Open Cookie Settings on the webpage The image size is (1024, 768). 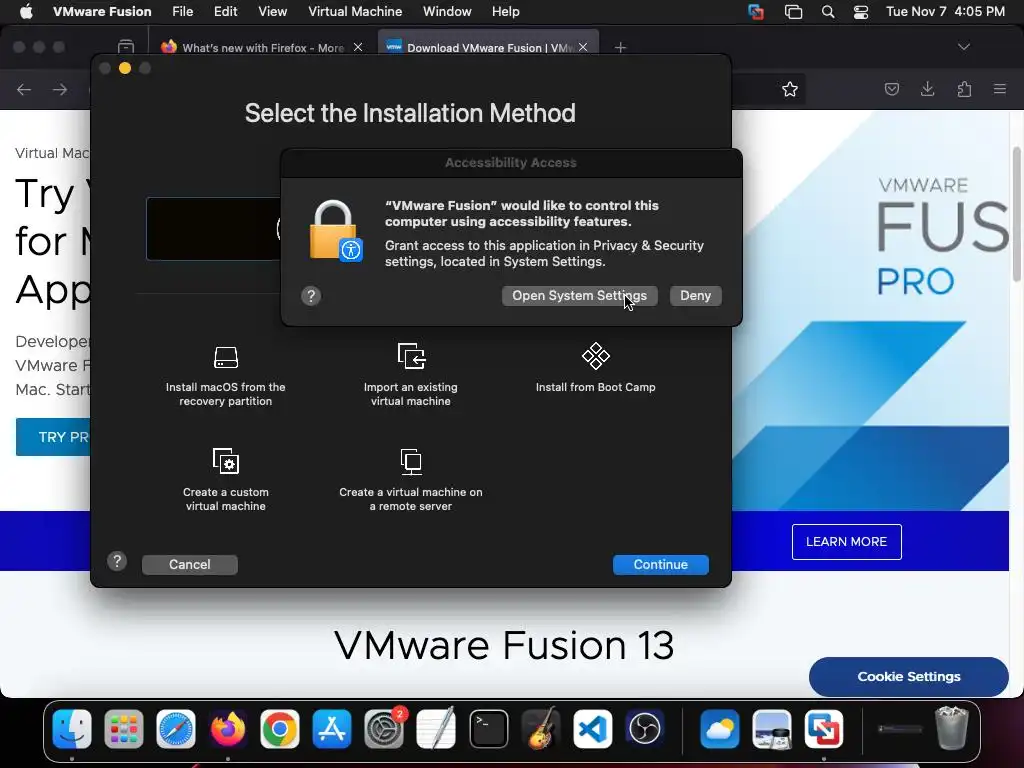point(908,677)
